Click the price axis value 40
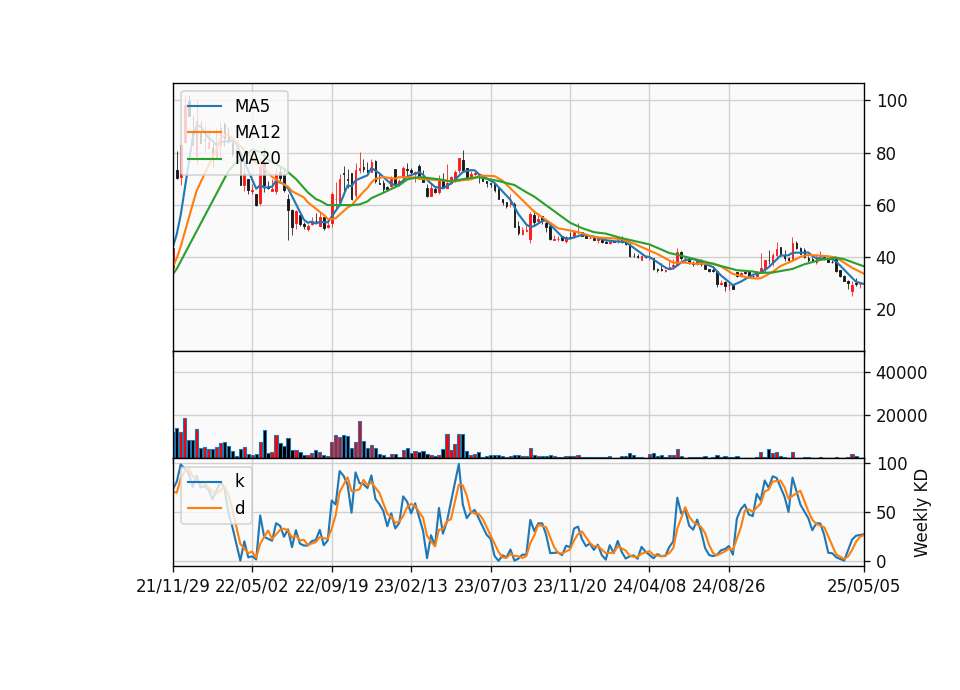 point(887,258)
